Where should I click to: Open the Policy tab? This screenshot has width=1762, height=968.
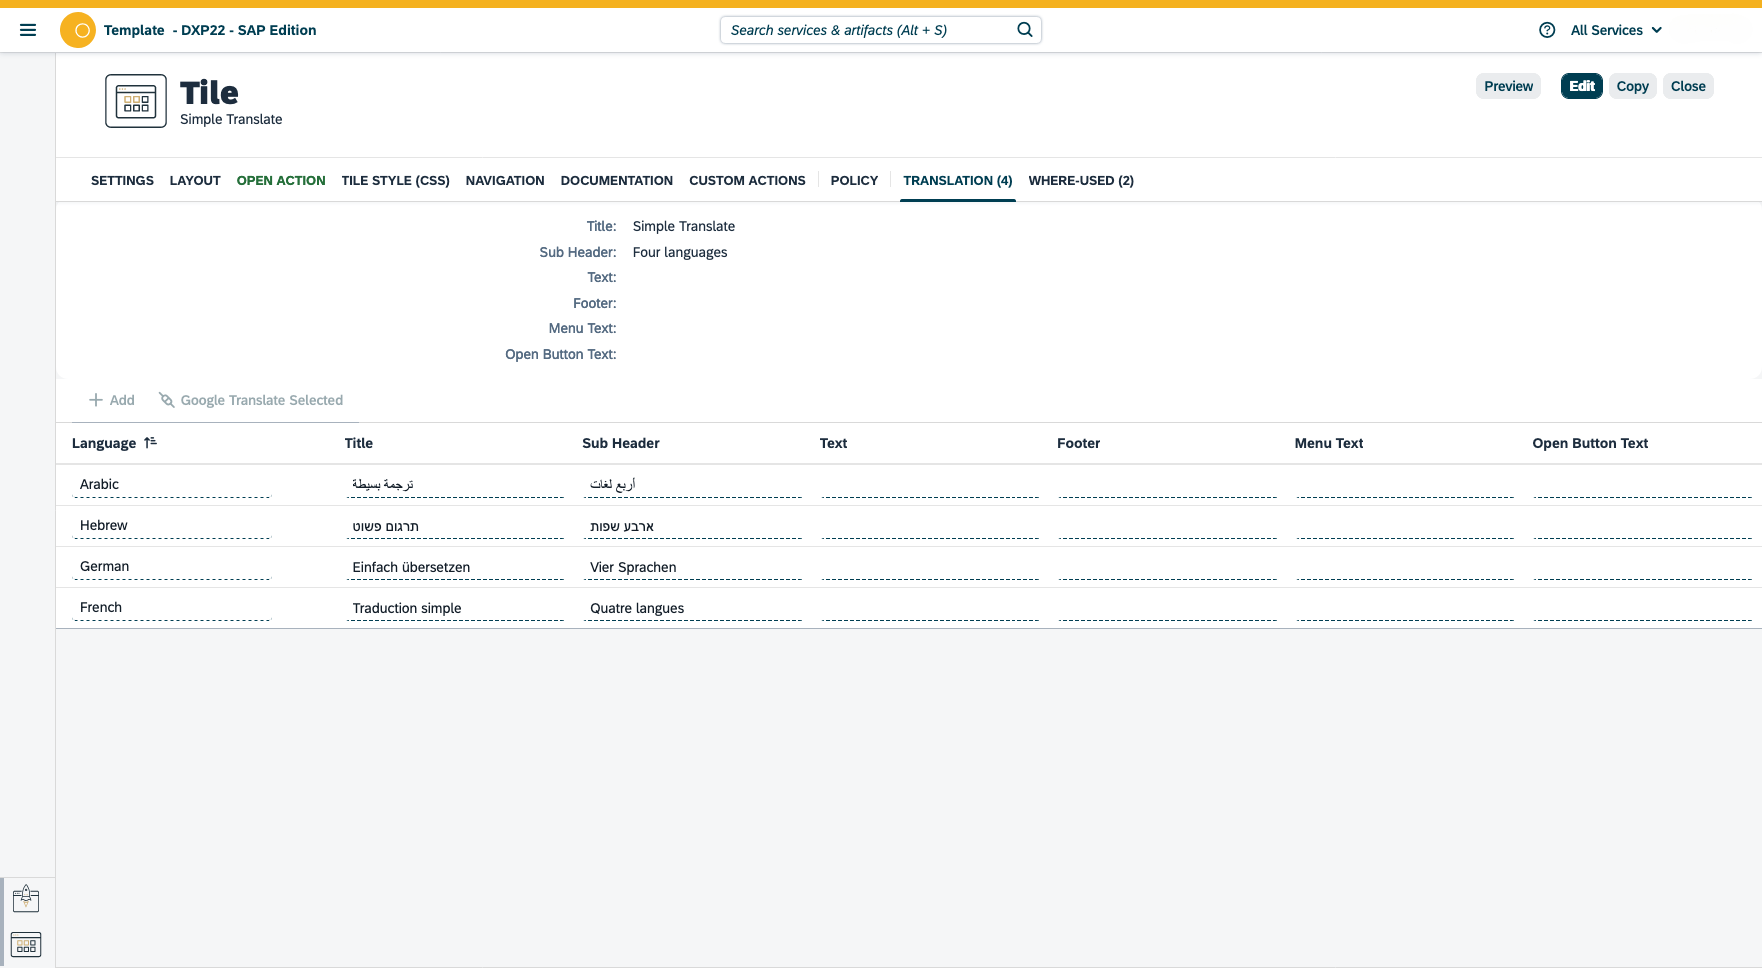[854, 181]
